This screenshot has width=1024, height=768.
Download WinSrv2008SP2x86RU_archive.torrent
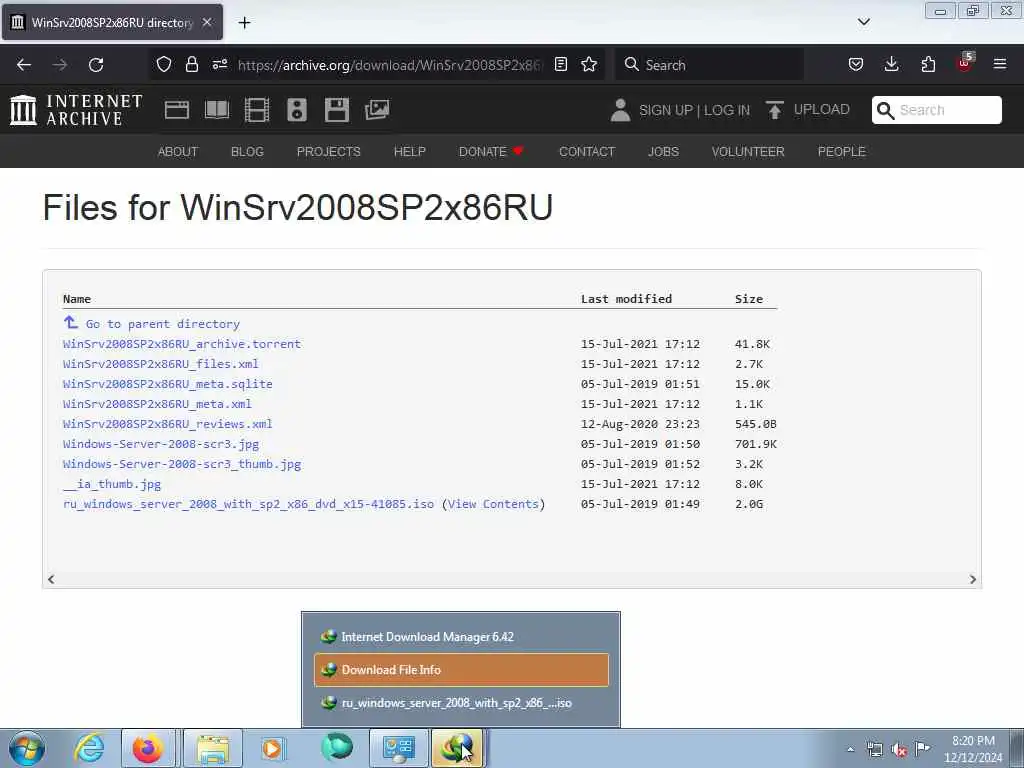182,344
